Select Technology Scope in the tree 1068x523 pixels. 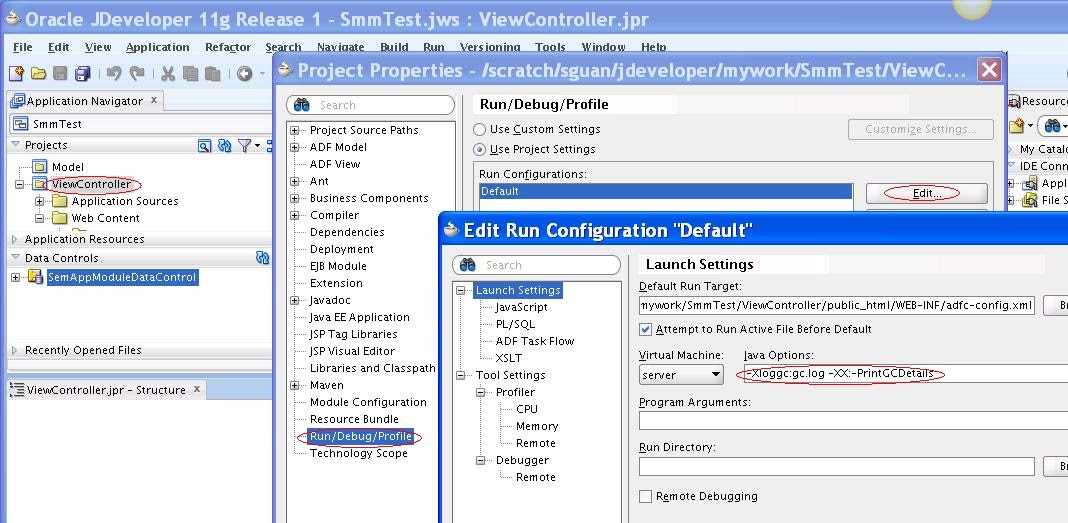(359, 454)
